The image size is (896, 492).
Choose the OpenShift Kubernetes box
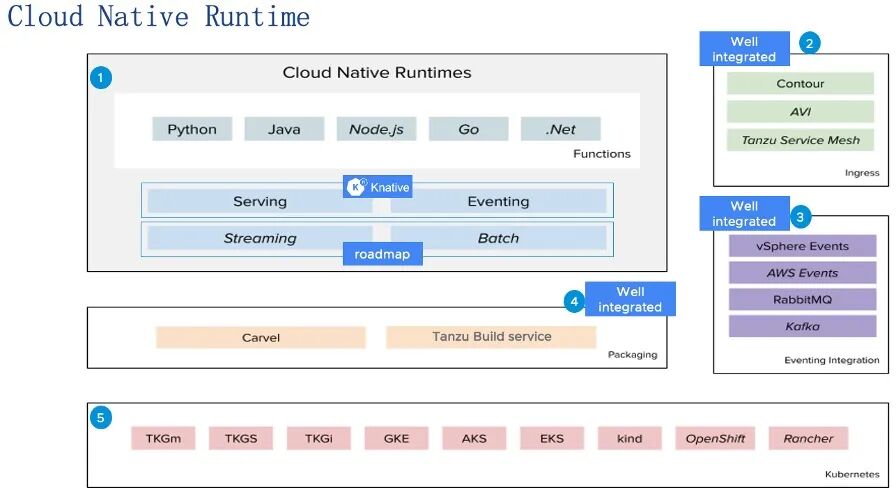(715, 438)
